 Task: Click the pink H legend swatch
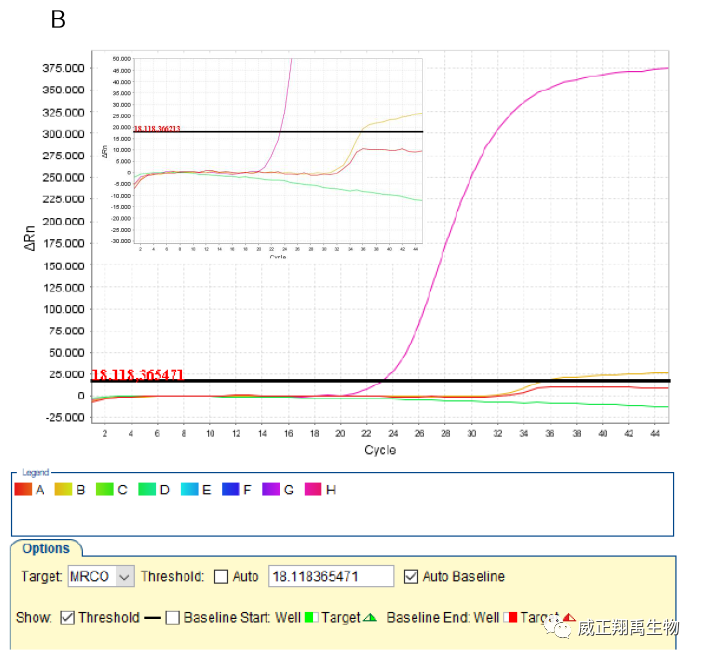313,490
